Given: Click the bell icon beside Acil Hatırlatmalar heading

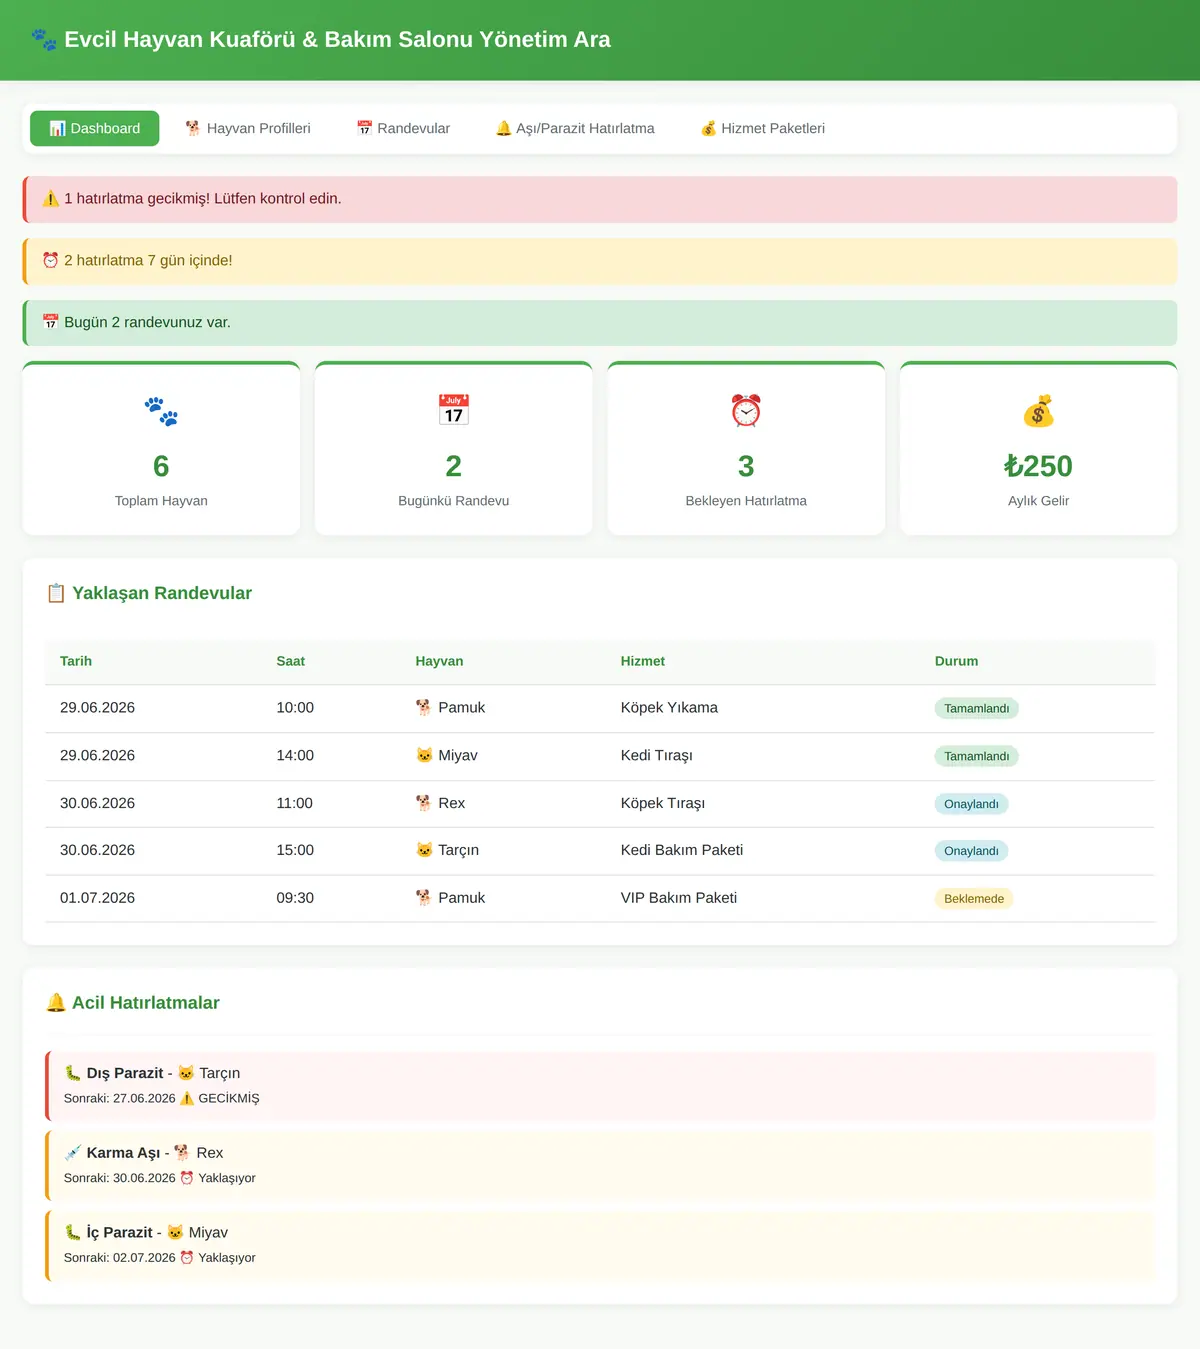Looking at the screenshot, I should click(56, 1003).
